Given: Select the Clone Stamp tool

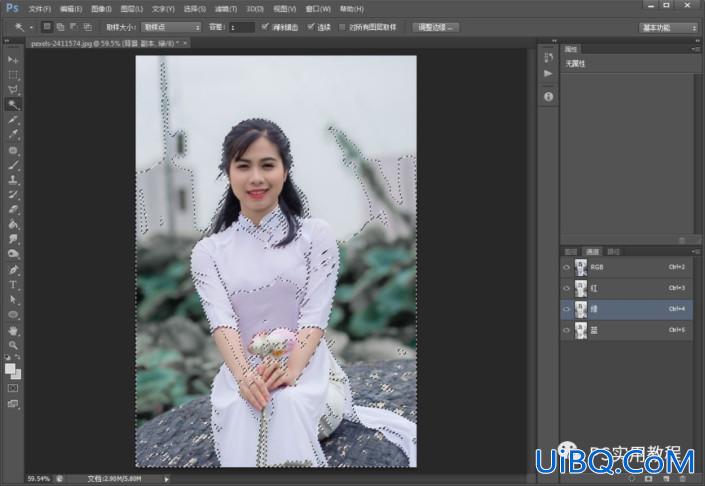Looking at the screenshot, I should (x=13, y=179).
